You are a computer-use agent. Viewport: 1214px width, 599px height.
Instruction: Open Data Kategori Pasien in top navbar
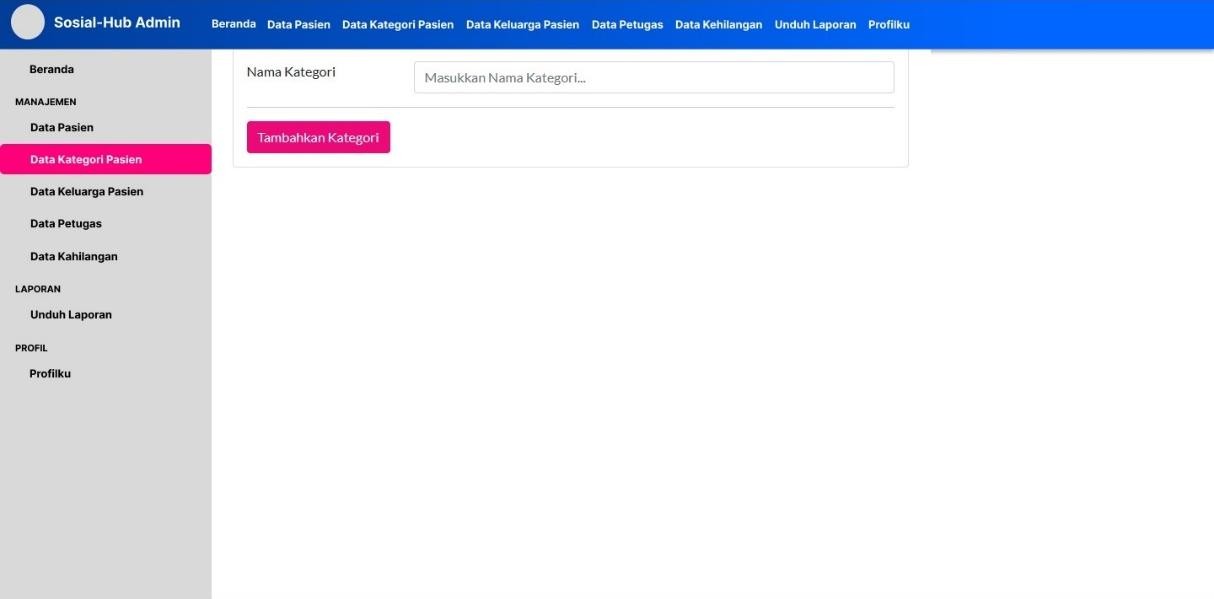pos(397,25)
